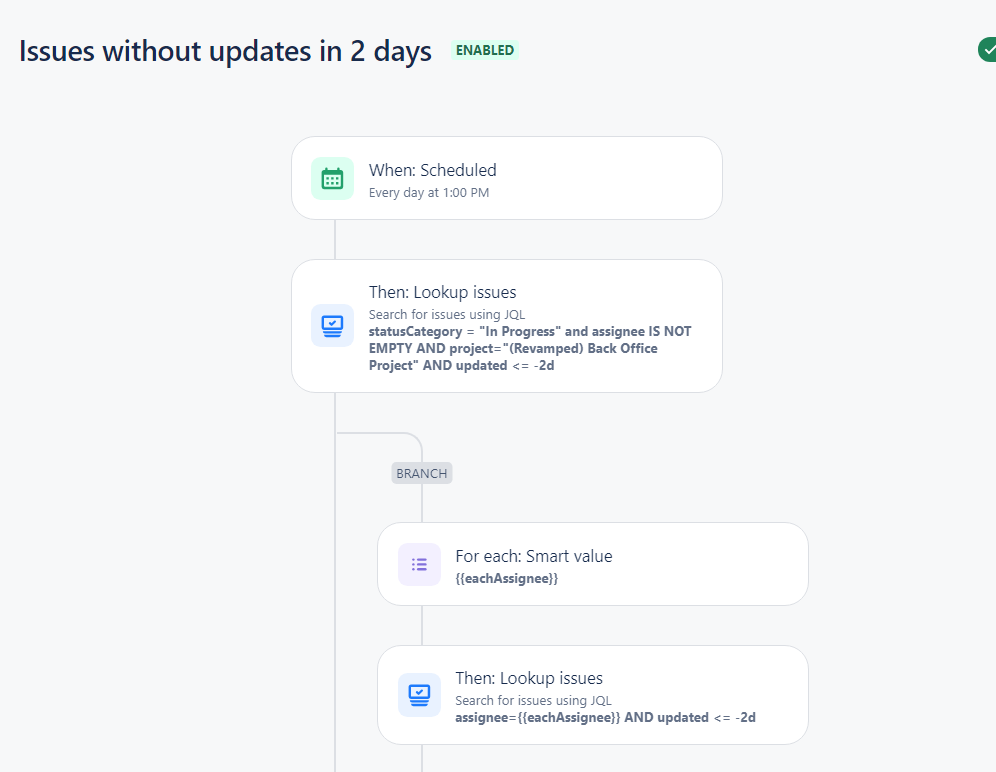Click the For each branch list icon
996x772 pixels.
tap(418, 564)
